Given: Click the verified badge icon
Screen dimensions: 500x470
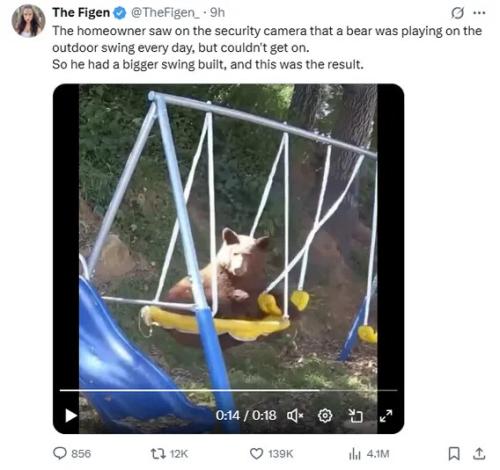Looking at the screenshot, I should click(x=120, y=13).
